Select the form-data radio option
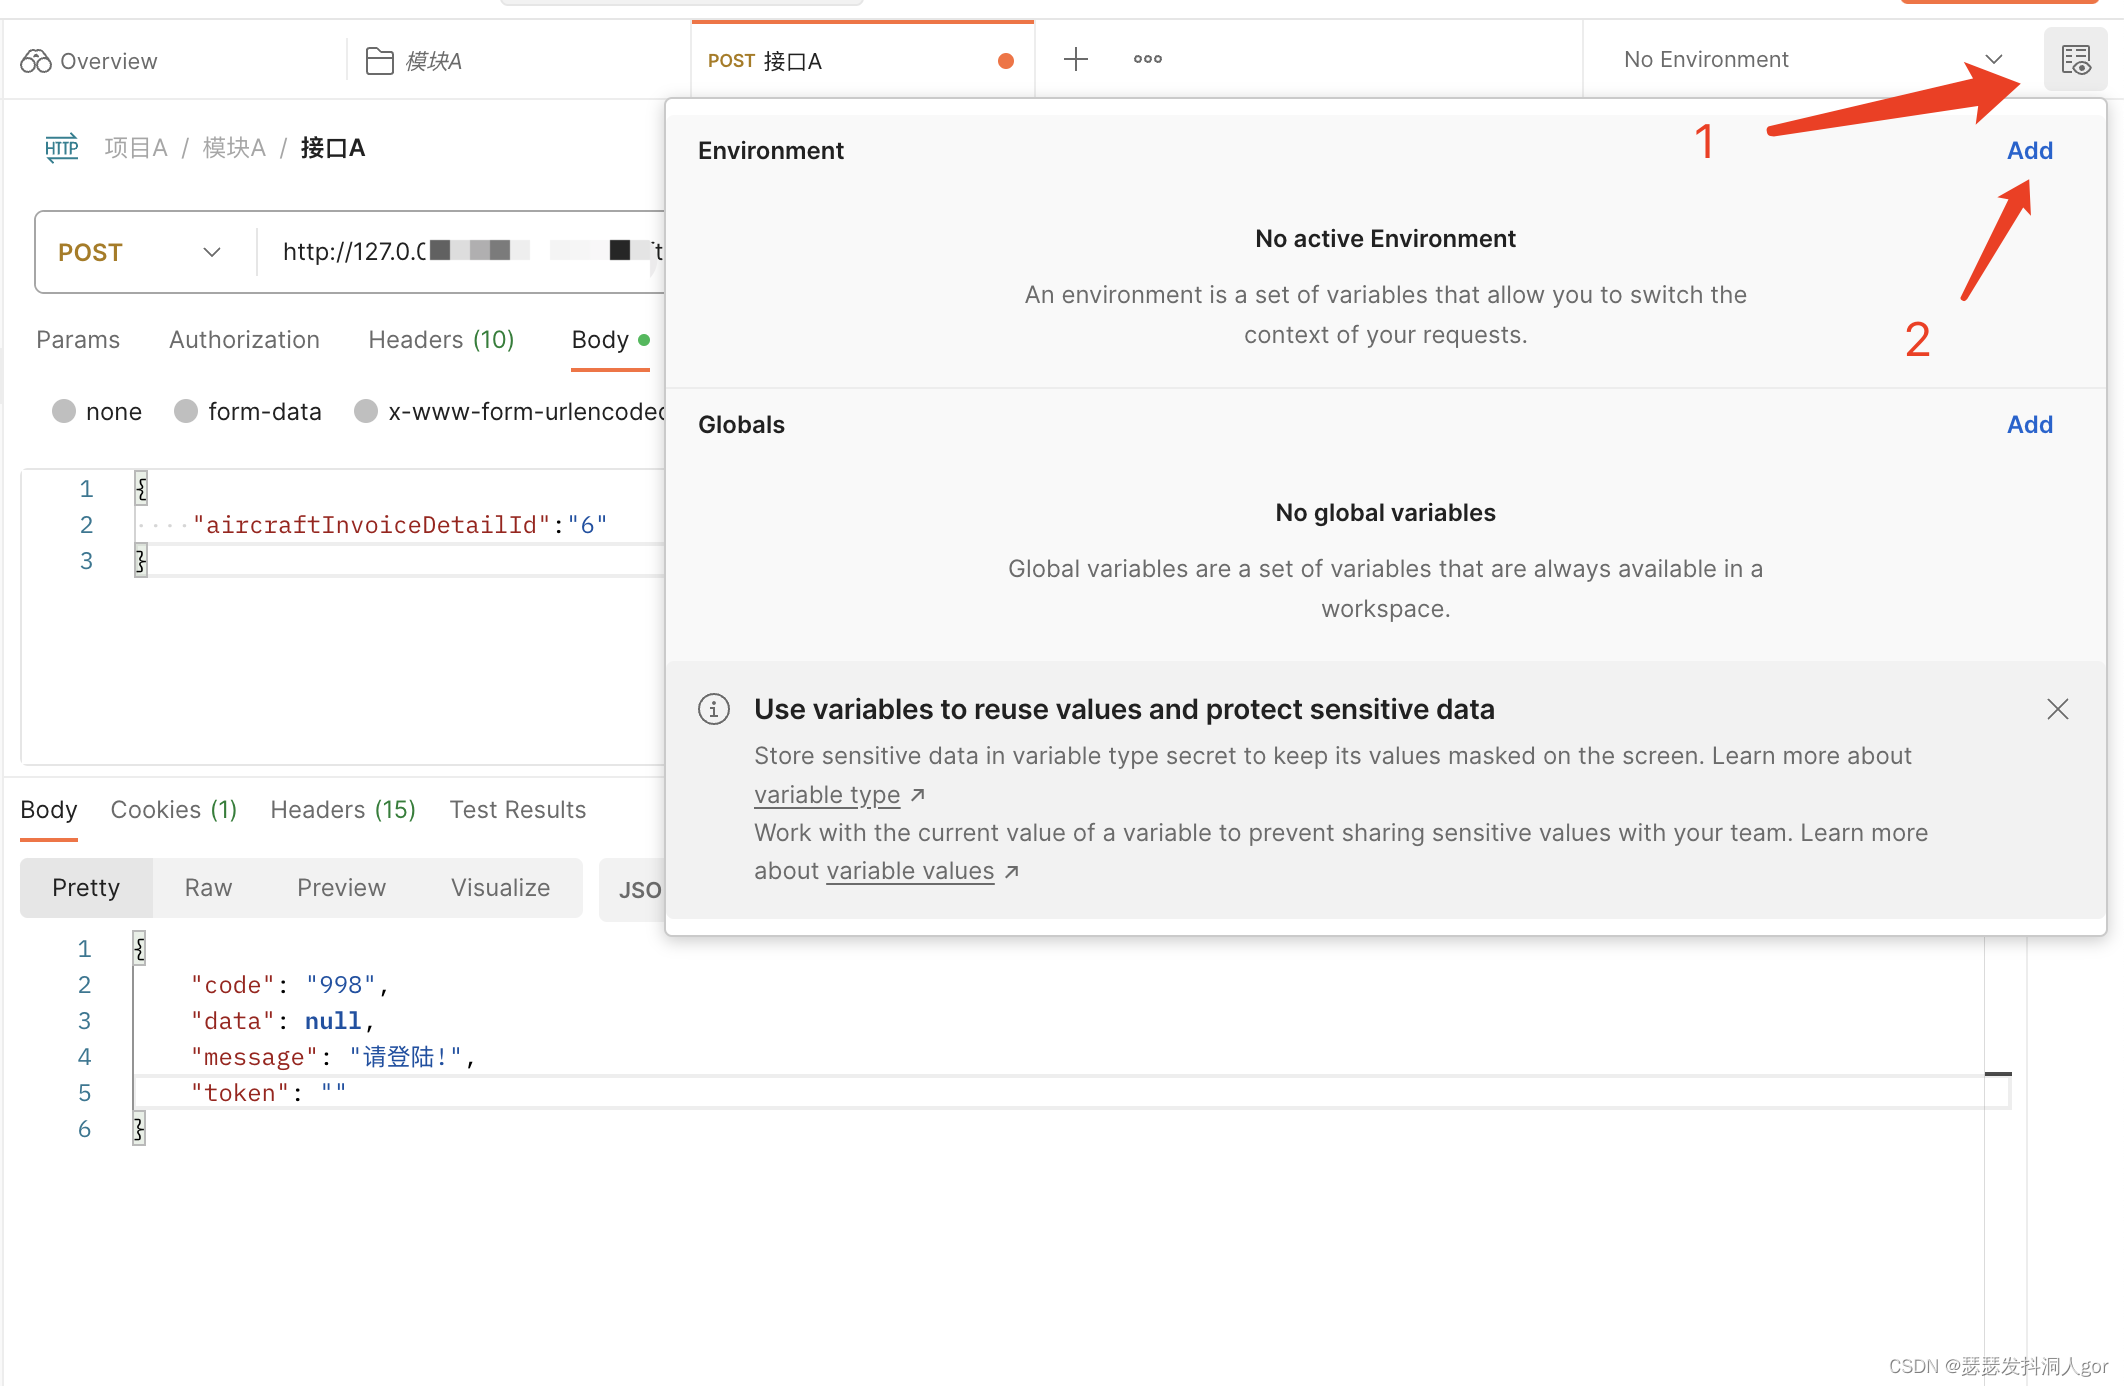Screen dimensions: 2124x1386 [186, 411]
